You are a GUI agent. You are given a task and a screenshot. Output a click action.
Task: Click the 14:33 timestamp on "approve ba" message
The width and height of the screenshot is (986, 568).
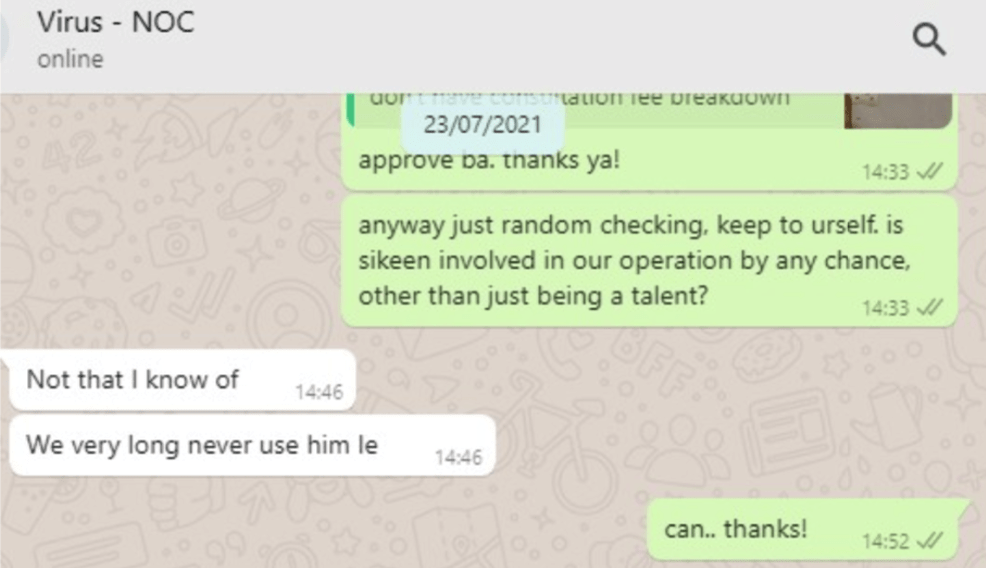tap(885, 172)
